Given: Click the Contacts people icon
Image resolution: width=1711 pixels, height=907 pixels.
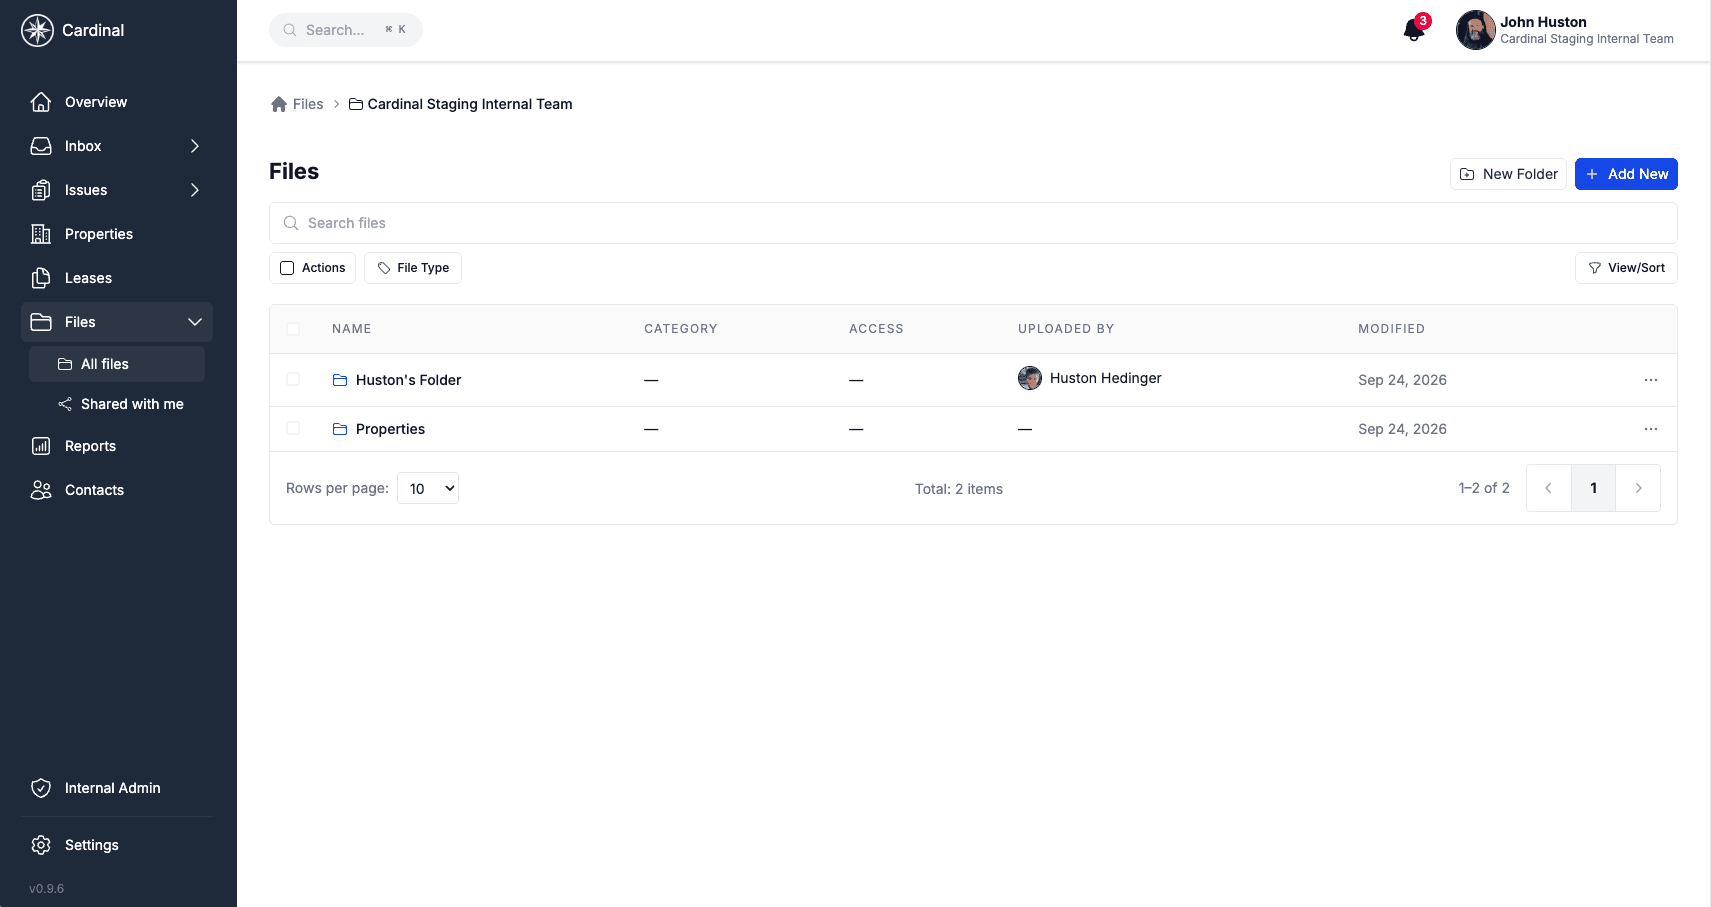Looking at the screenshot, I should click(41, 490).
